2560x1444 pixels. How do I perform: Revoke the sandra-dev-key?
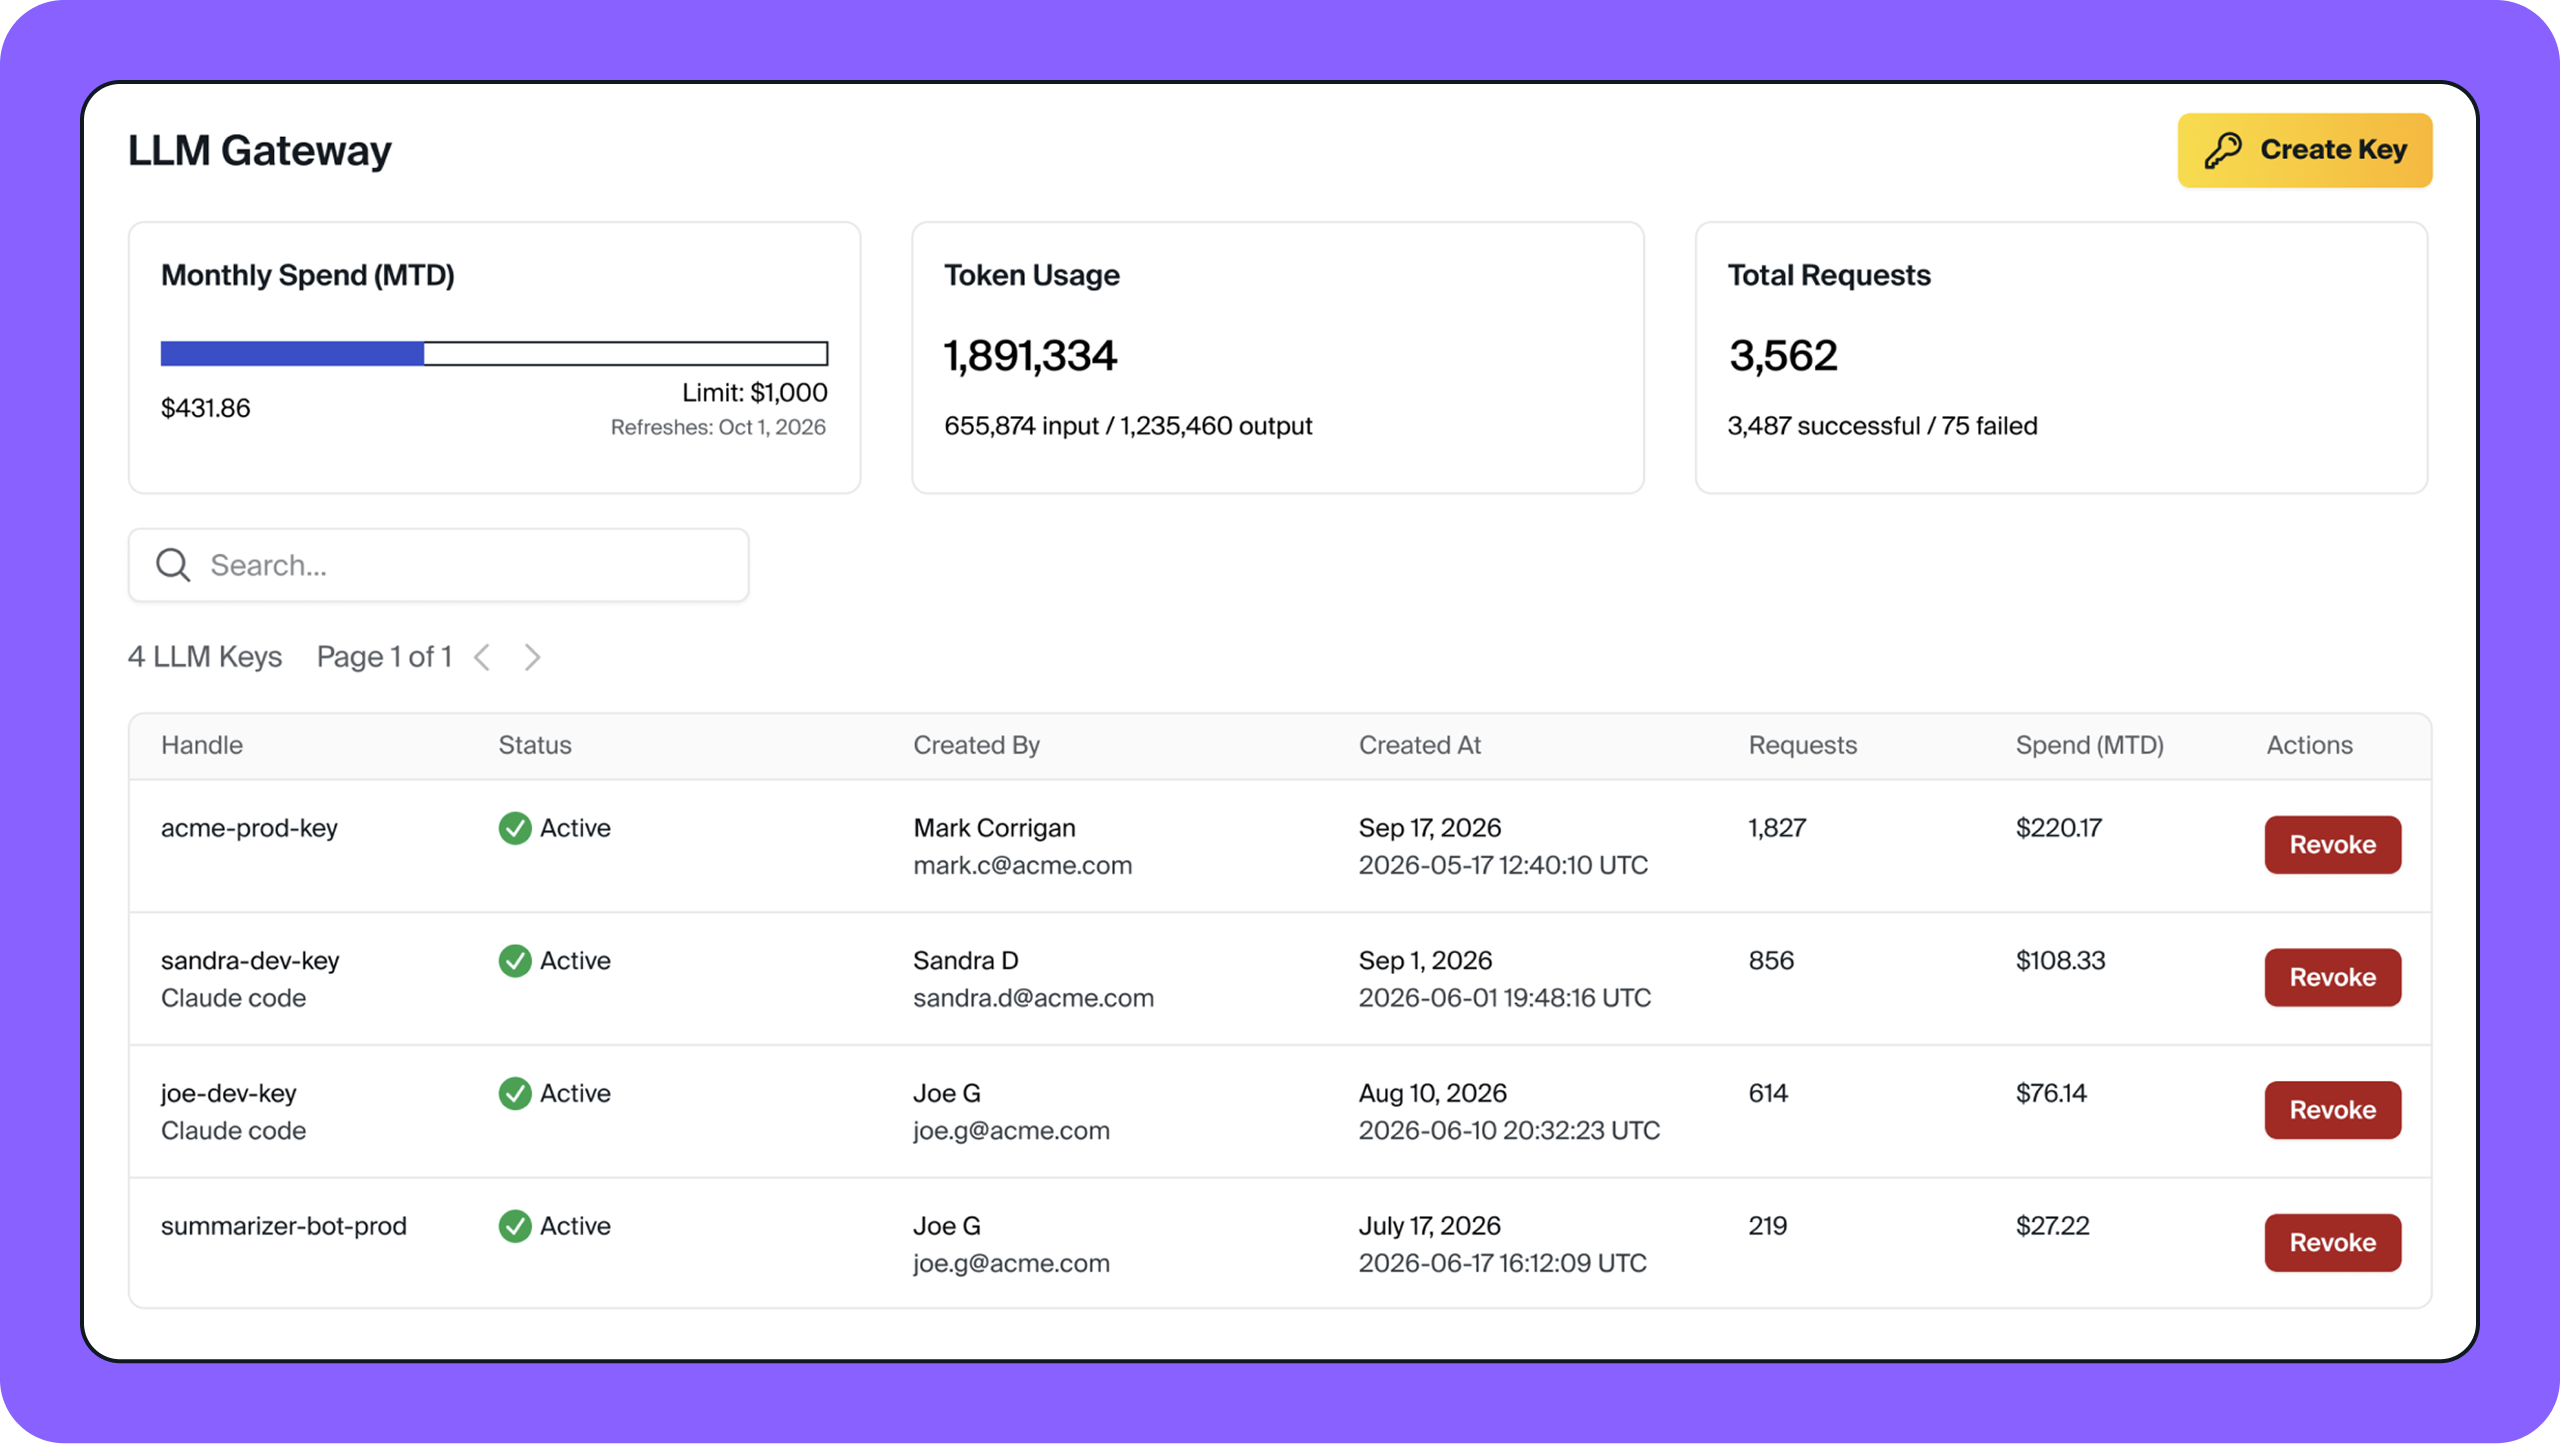pos(2332,977)
